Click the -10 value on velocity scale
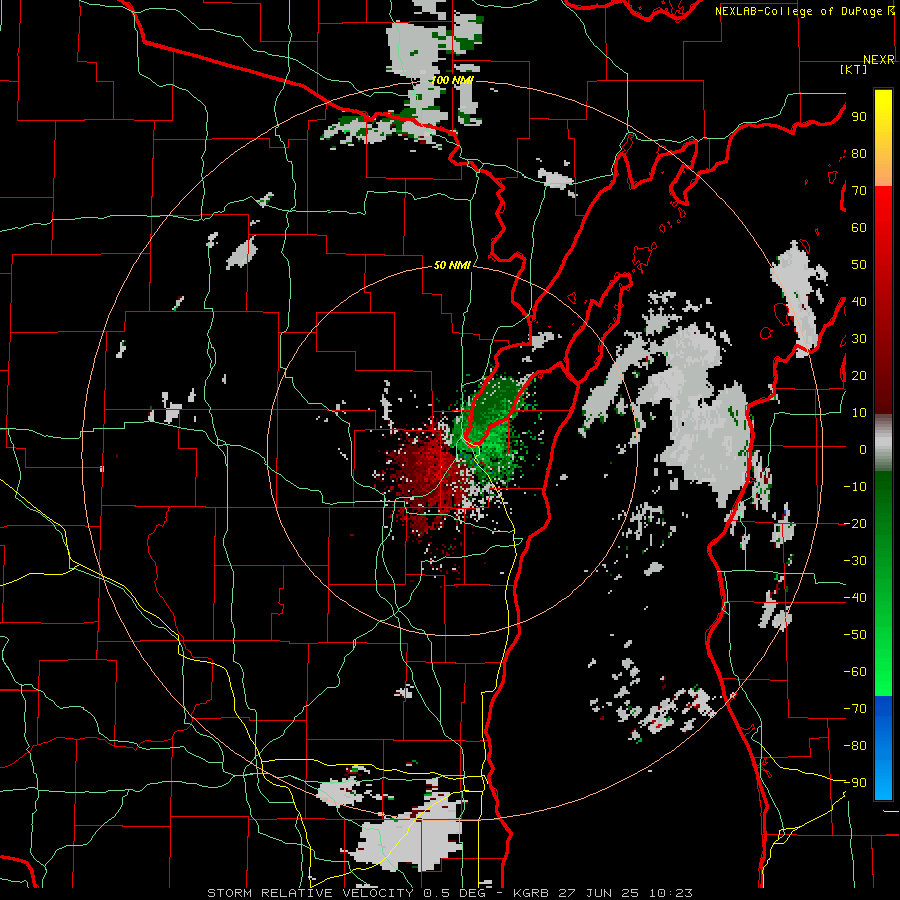The height and width of the screenshot is (900, 900). pyautogui.click(x=855, y=487)
